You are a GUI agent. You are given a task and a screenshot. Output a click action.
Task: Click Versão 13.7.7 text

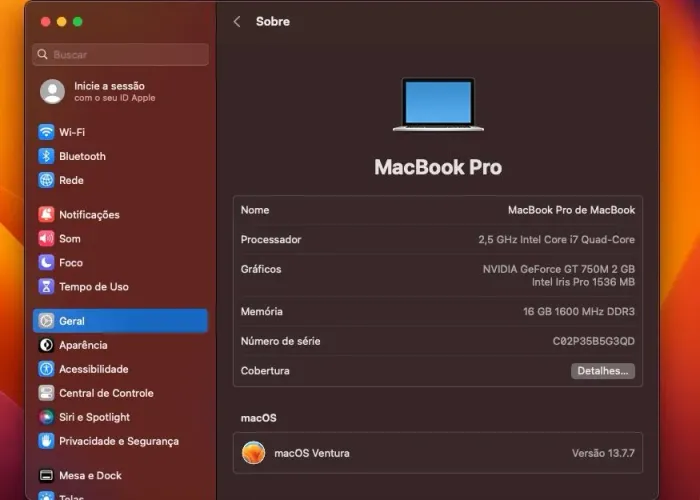(x=603, y=453)
